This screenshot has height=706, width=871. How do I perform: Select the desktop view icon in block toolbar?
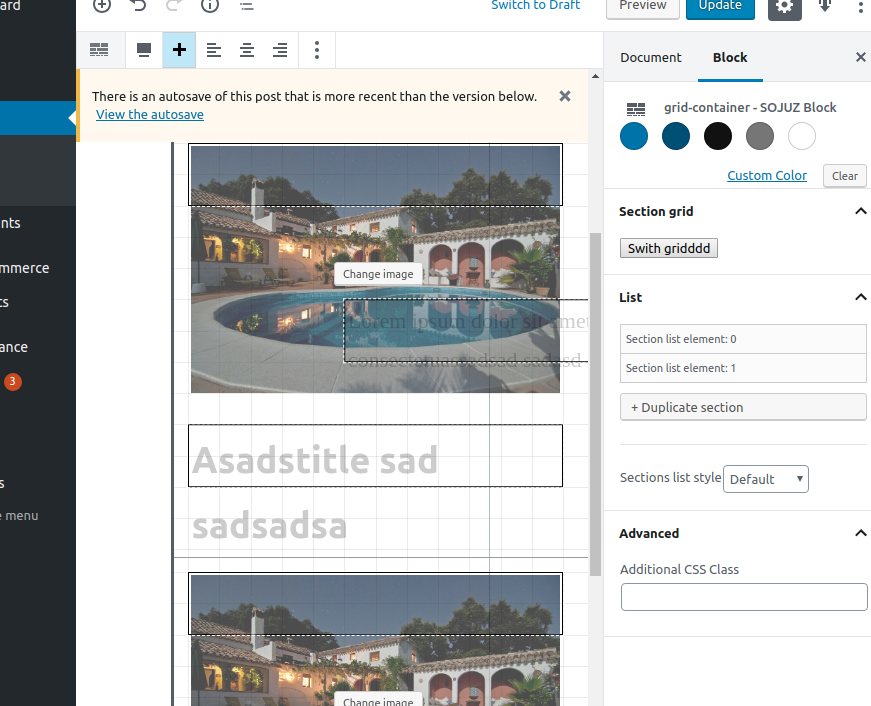(x=144, y=50)
